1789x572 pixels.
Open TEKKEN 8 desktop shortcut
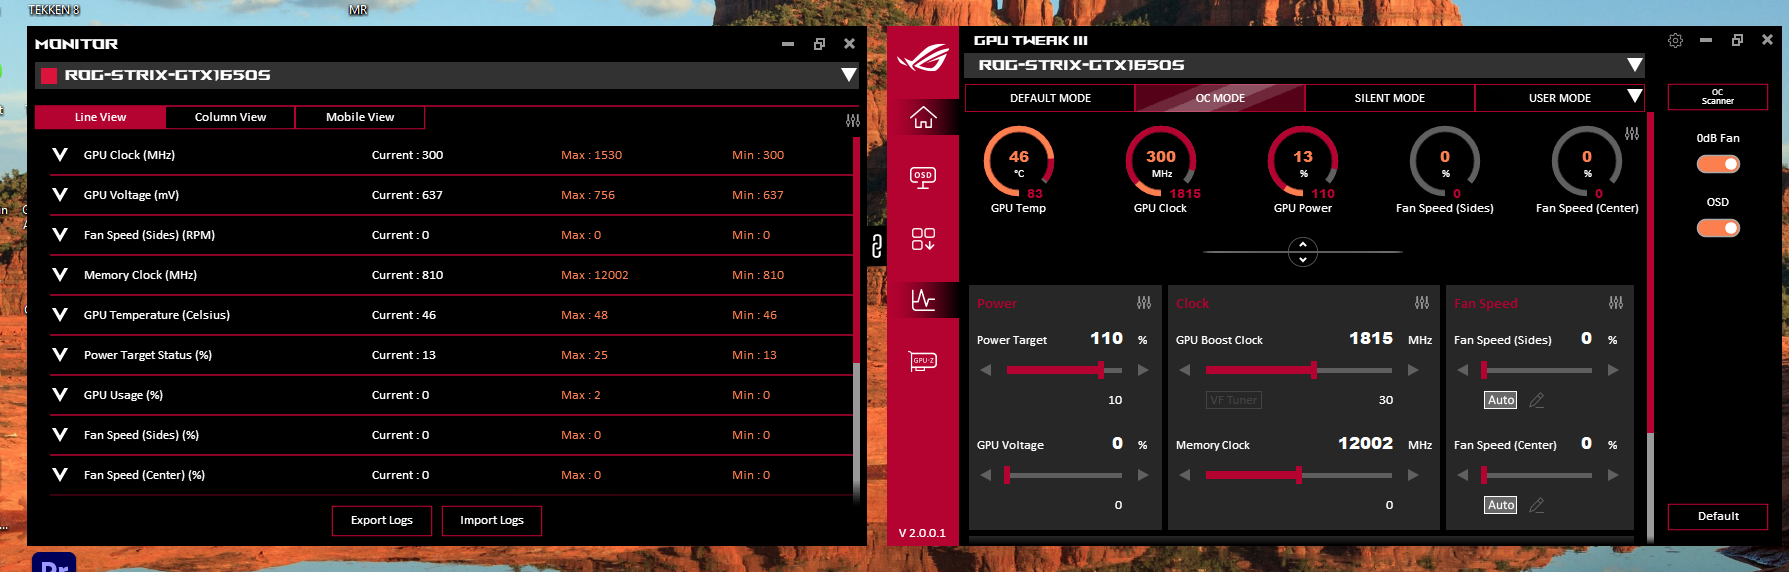(x=54, y=9)
